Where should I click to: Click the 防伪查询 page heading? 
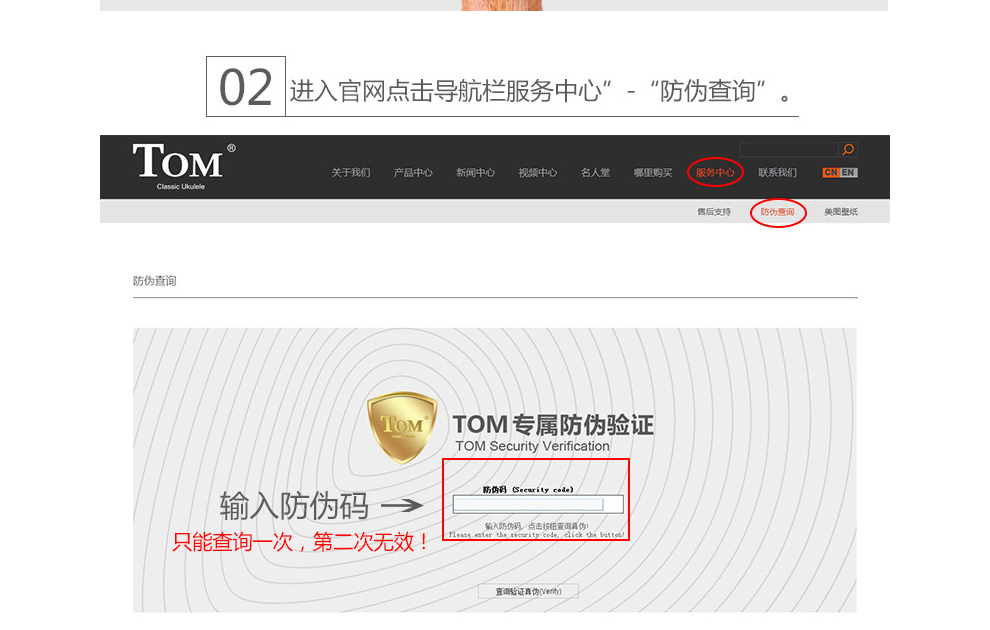click(x=155, y=281)
